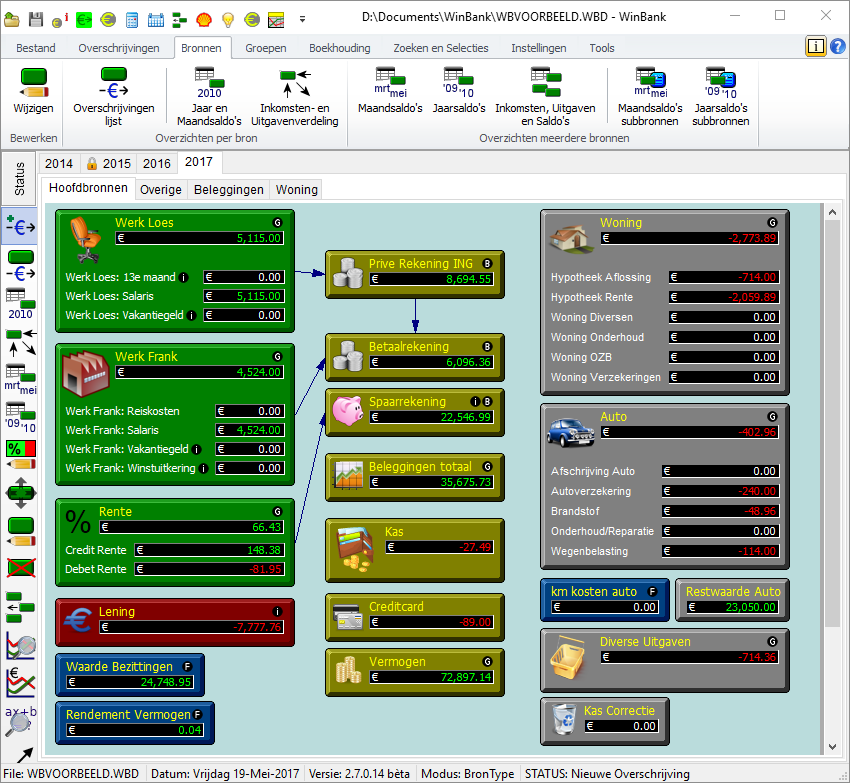Open Overschrijvingen lijst from the ribbon

click(114, 97)
